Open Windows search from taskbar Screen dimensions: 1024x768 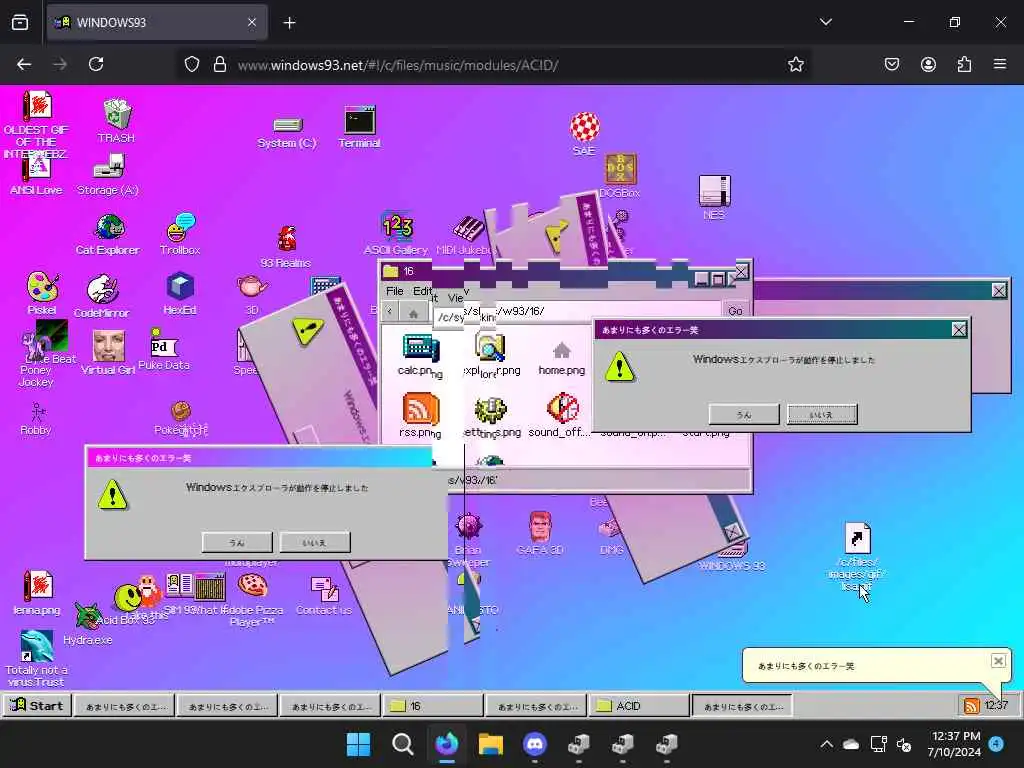(402, 744)
